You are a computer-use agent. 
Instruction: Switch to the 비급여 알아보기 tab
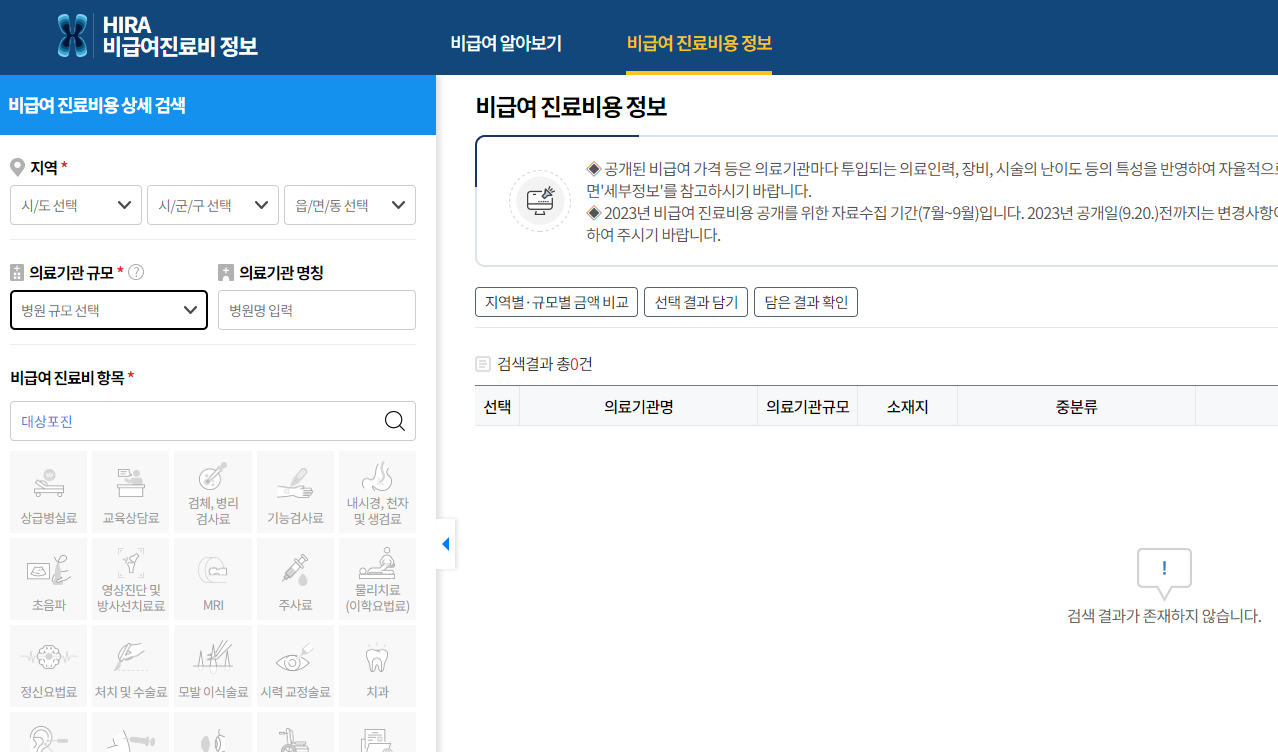[x=506, y=44]
